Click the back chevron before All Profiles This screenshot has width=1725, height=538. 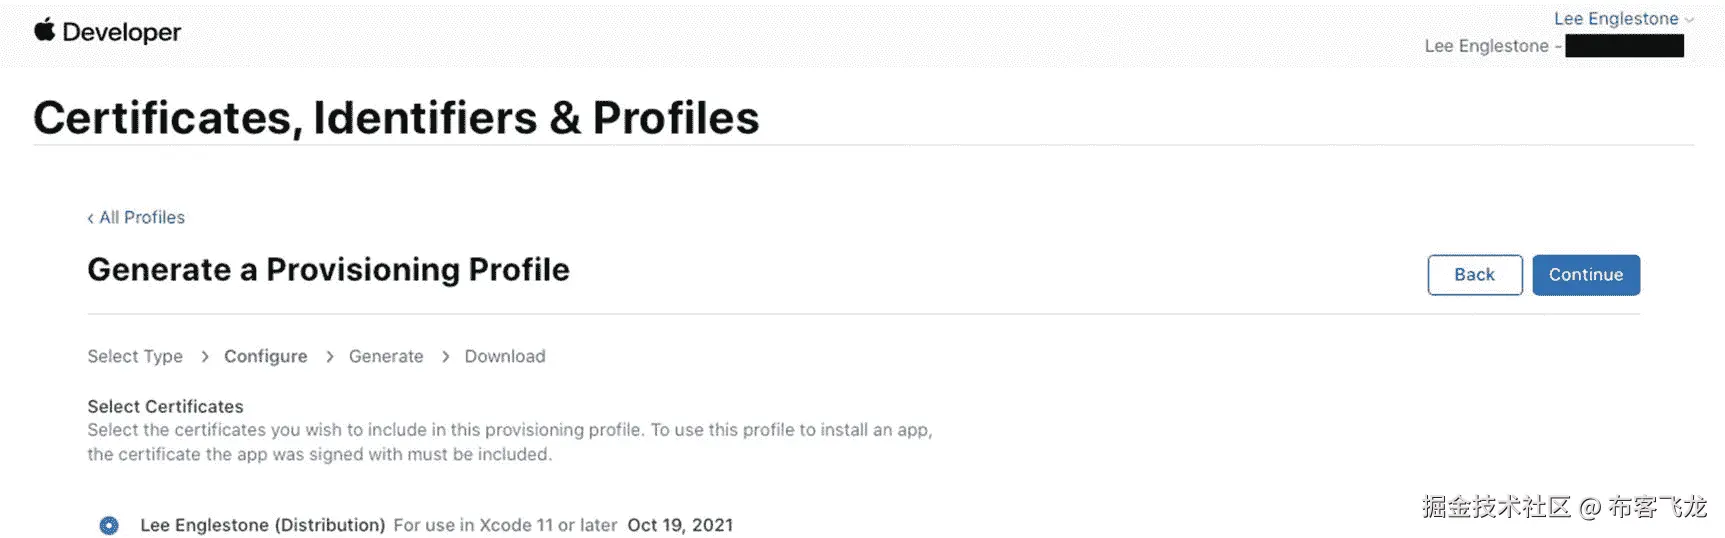(90, 218)
